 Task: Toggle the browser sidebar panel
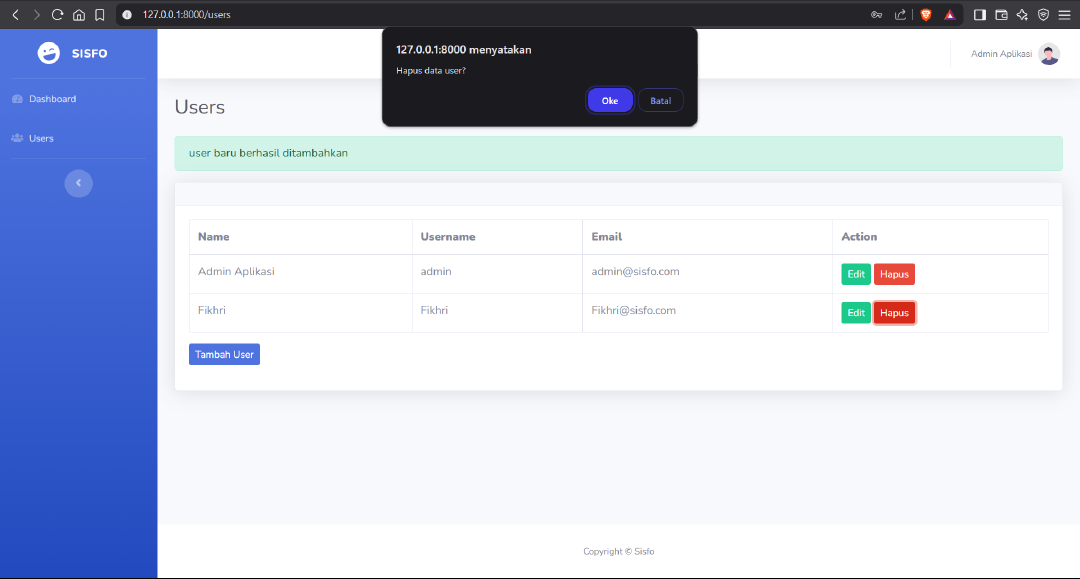[979, 15]
